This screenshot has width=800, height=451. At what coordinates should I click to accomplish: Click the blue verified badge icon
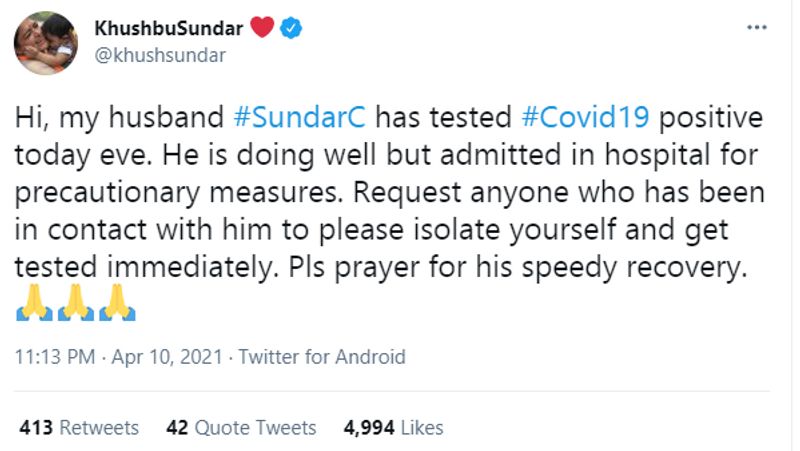(x=291, y=29)
